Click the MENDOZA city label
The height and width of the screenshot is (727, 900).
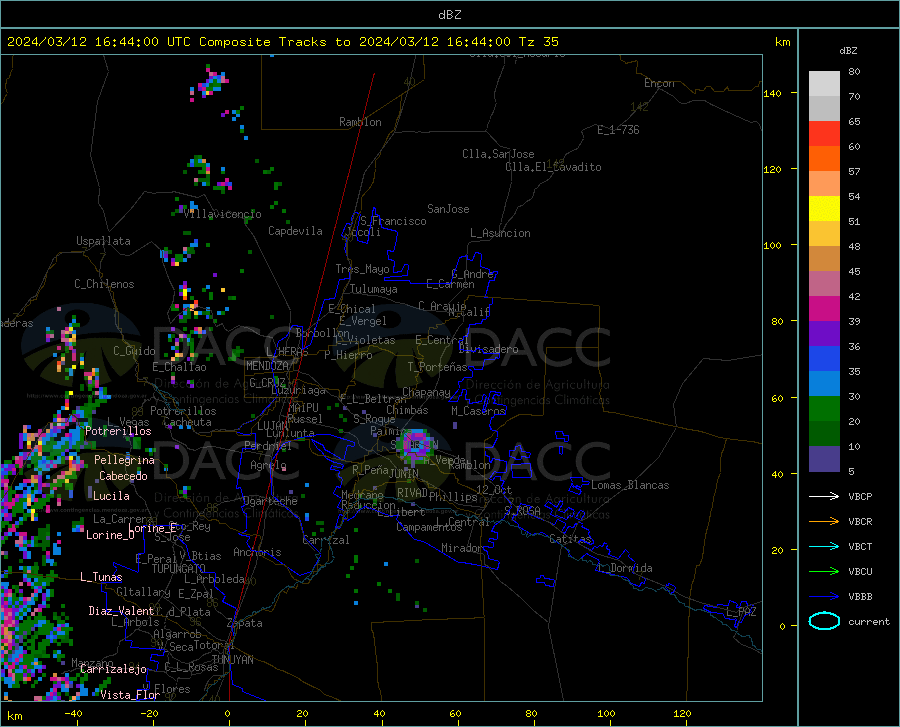pos(267,366)
